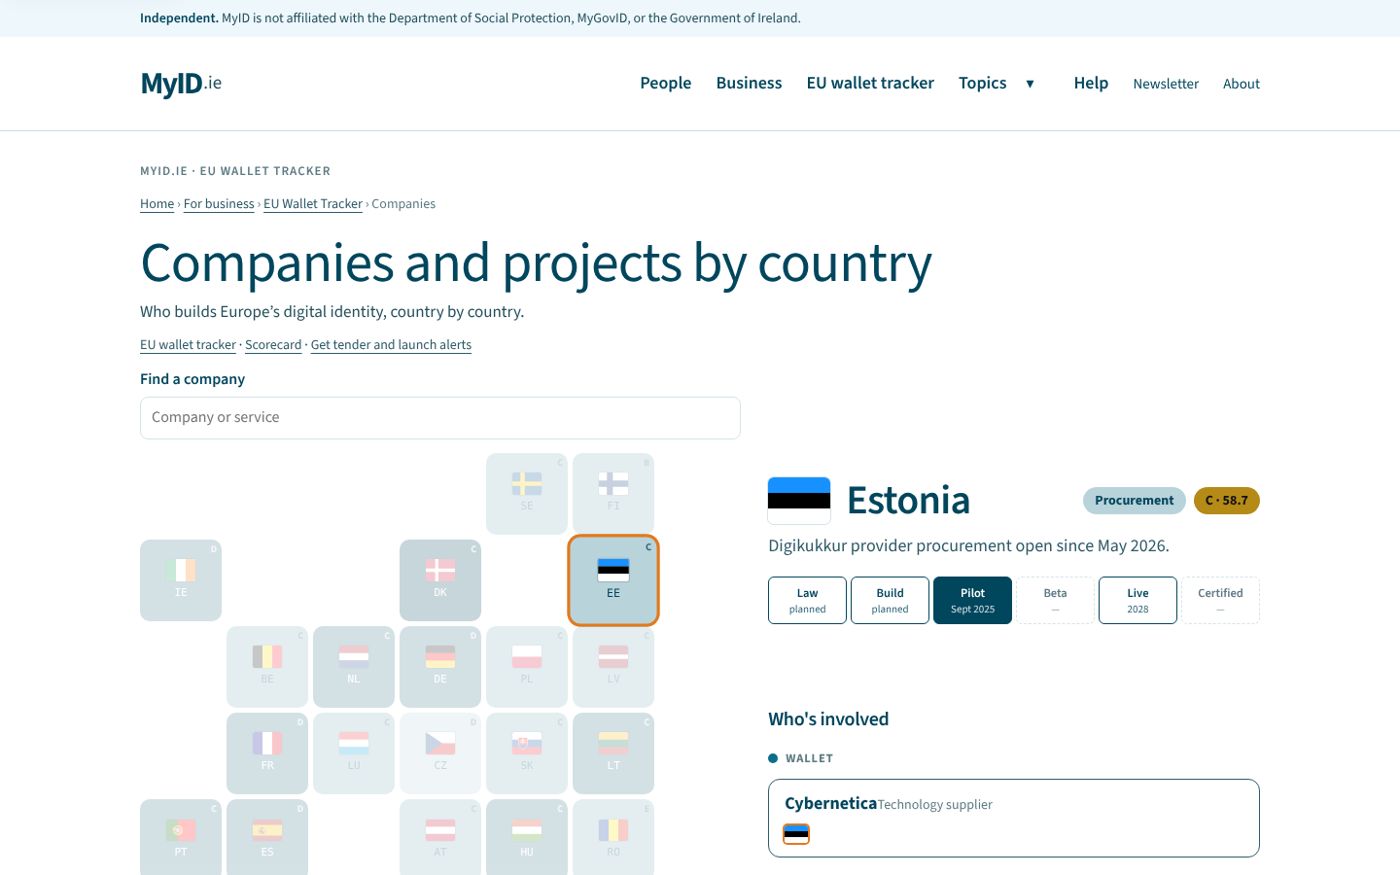This screenshot has width=1400, height=875.
Task: Select the Spain (ES) country tile
Action: click(x=267, y=838)
